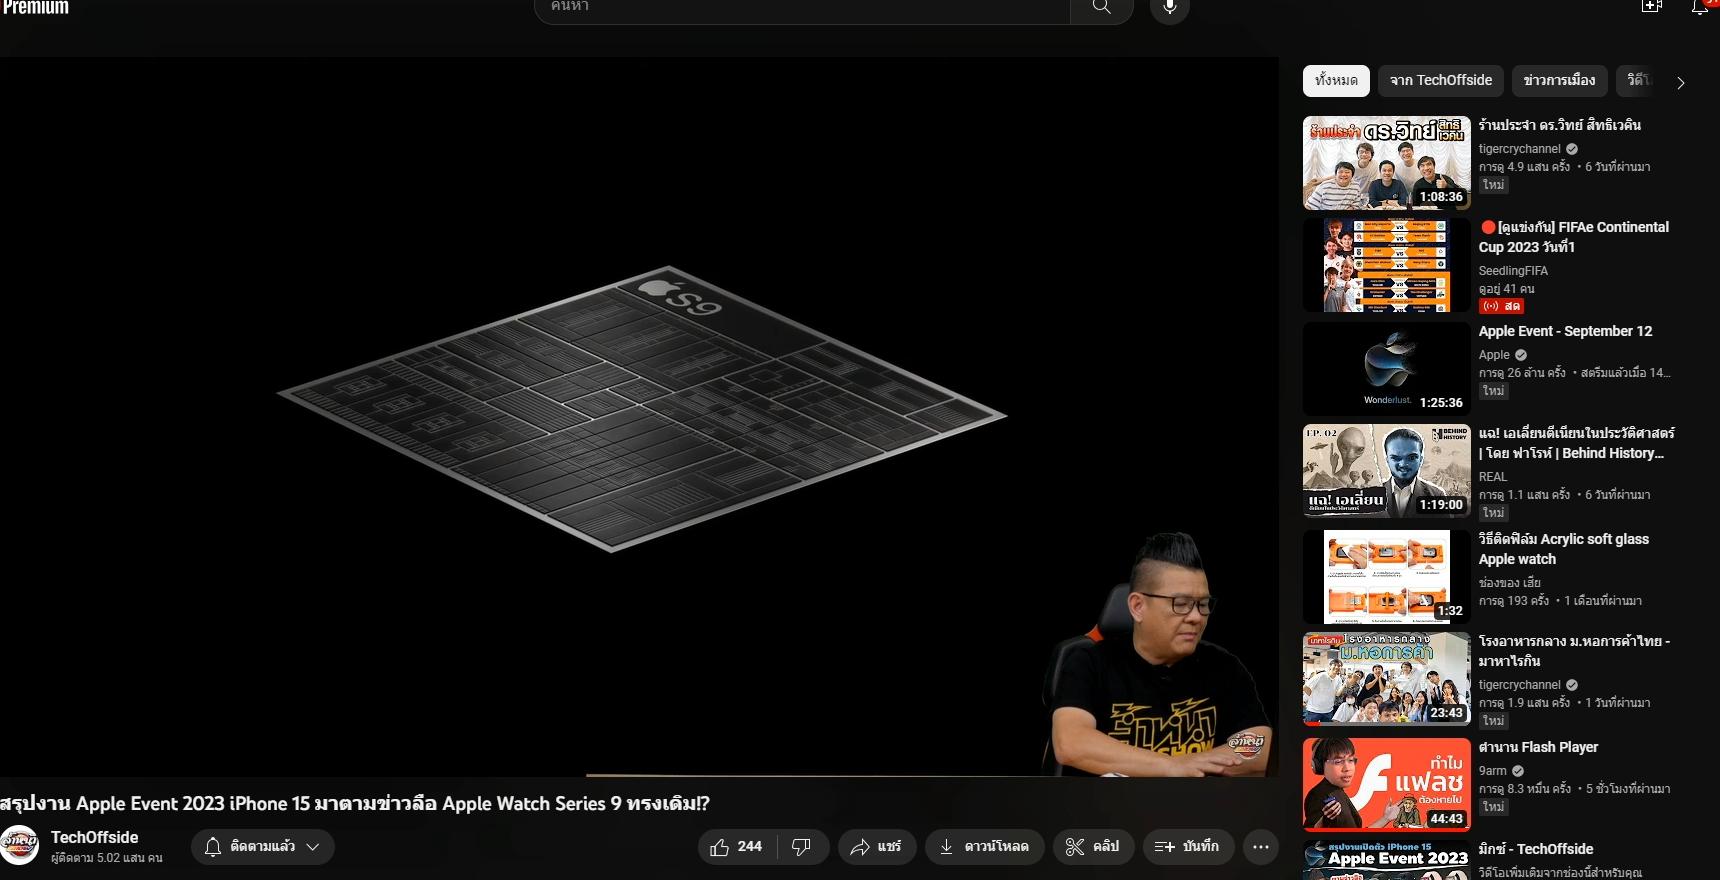Click Apple channel name text

click(1494, 355)
